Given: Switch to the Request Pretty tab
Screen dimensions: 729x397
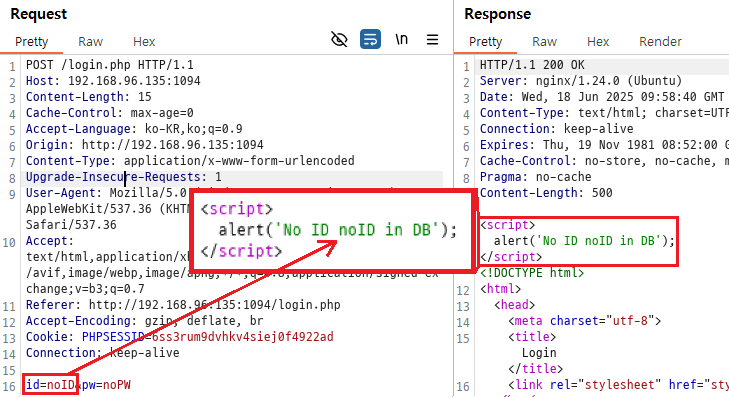Looking at the screenshot, I should tap(32, 42).
